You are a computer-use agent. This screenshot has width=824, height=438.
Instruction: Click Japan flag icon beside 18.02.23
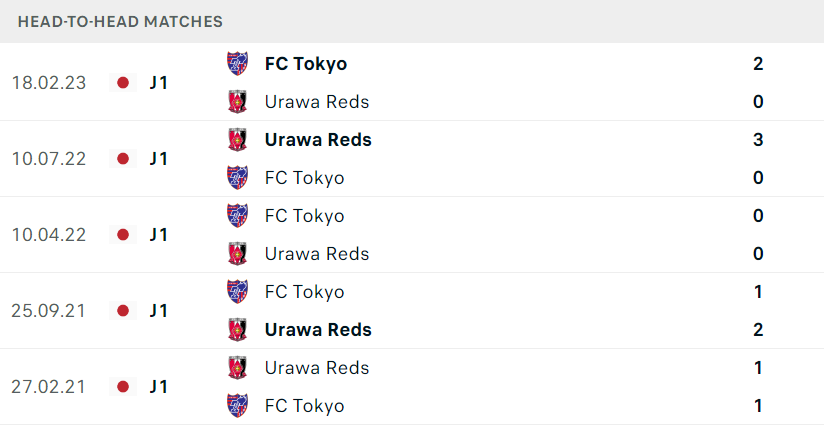coord(123,83)
